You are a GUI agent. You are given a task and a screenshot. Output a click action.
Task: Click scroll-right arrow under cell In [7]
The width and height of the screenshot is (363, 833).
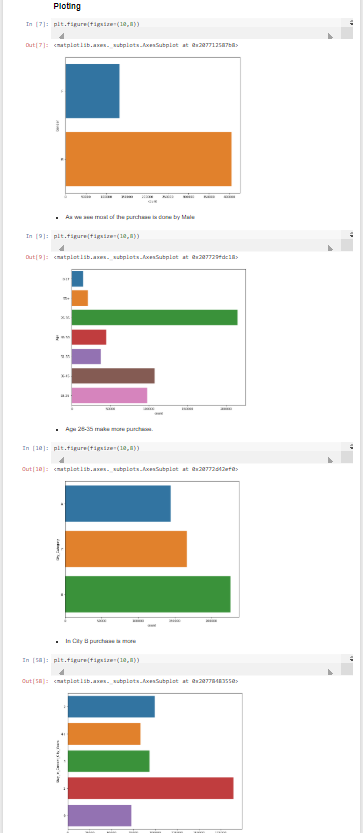pyautogui.click(x=331, y=36)
